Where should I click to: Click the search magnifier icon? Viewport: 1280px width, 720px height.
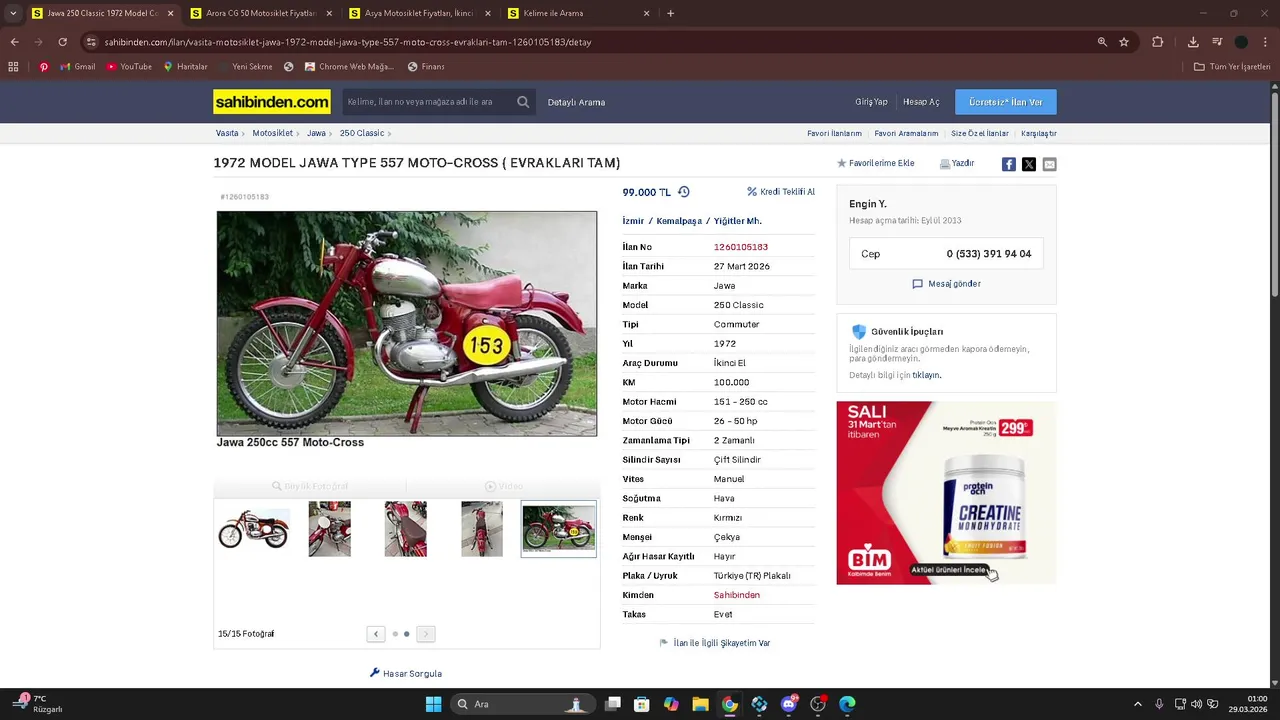(x=523, y=102)
